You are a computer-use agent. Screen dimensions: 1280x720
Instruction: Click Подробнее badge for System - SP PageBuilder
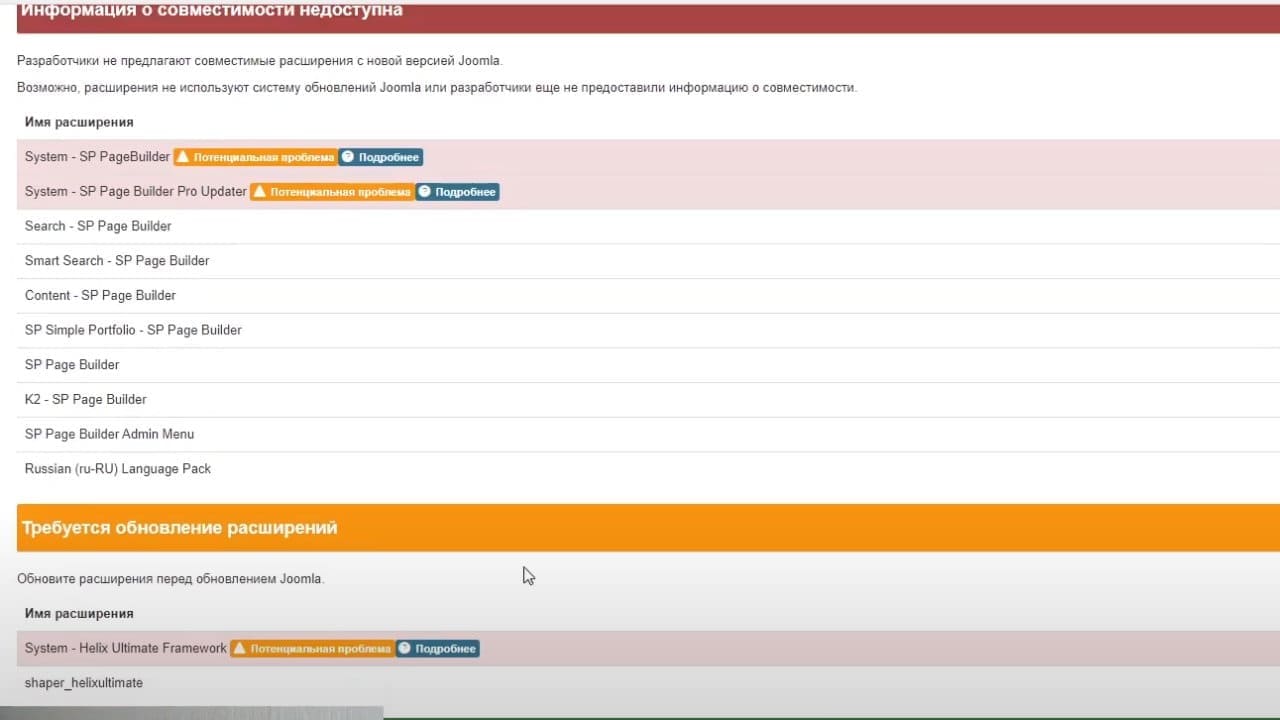click(x=380, y=157)
